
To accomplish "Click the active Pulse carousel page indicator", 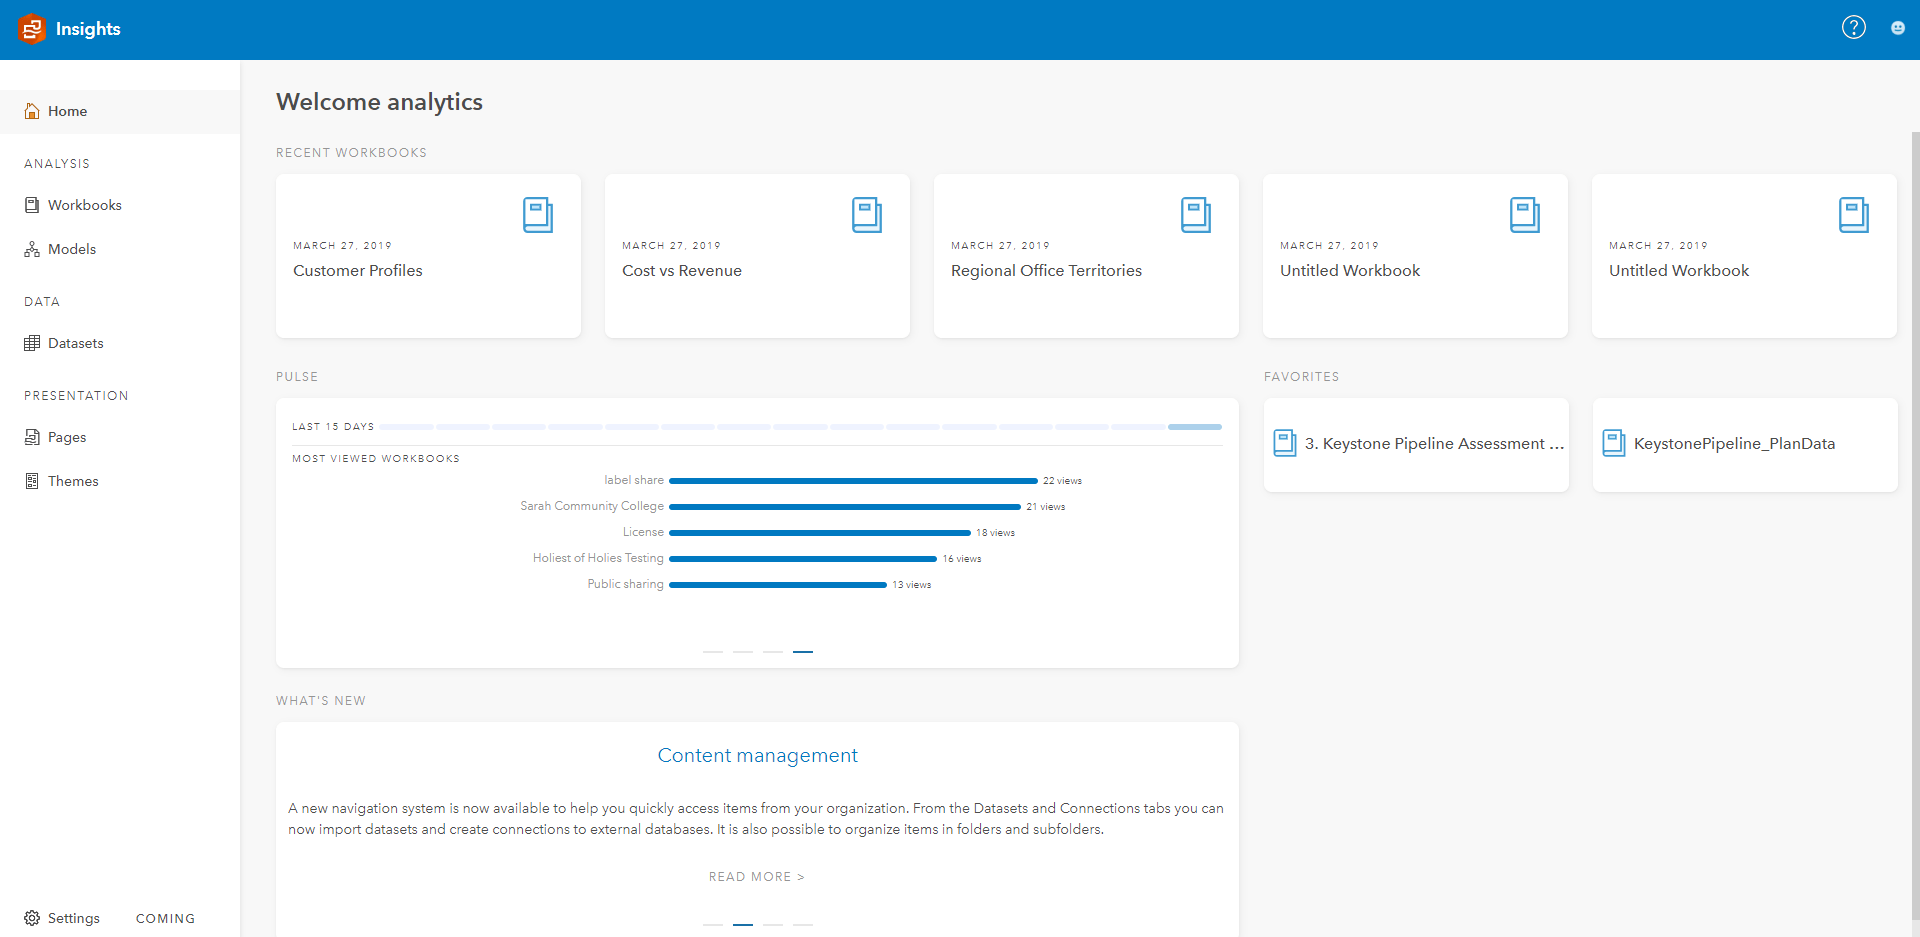I will tap(803, 652).
